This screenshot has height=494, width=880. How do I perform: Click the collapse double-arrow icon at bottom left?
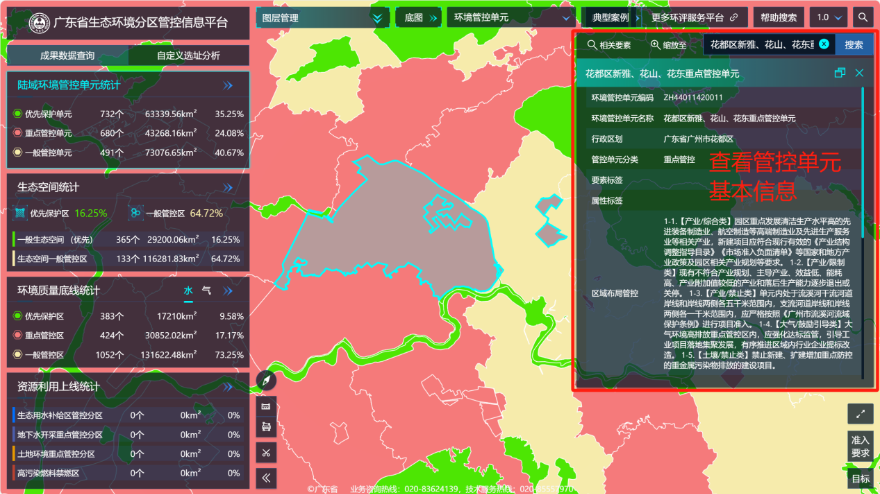266,477
